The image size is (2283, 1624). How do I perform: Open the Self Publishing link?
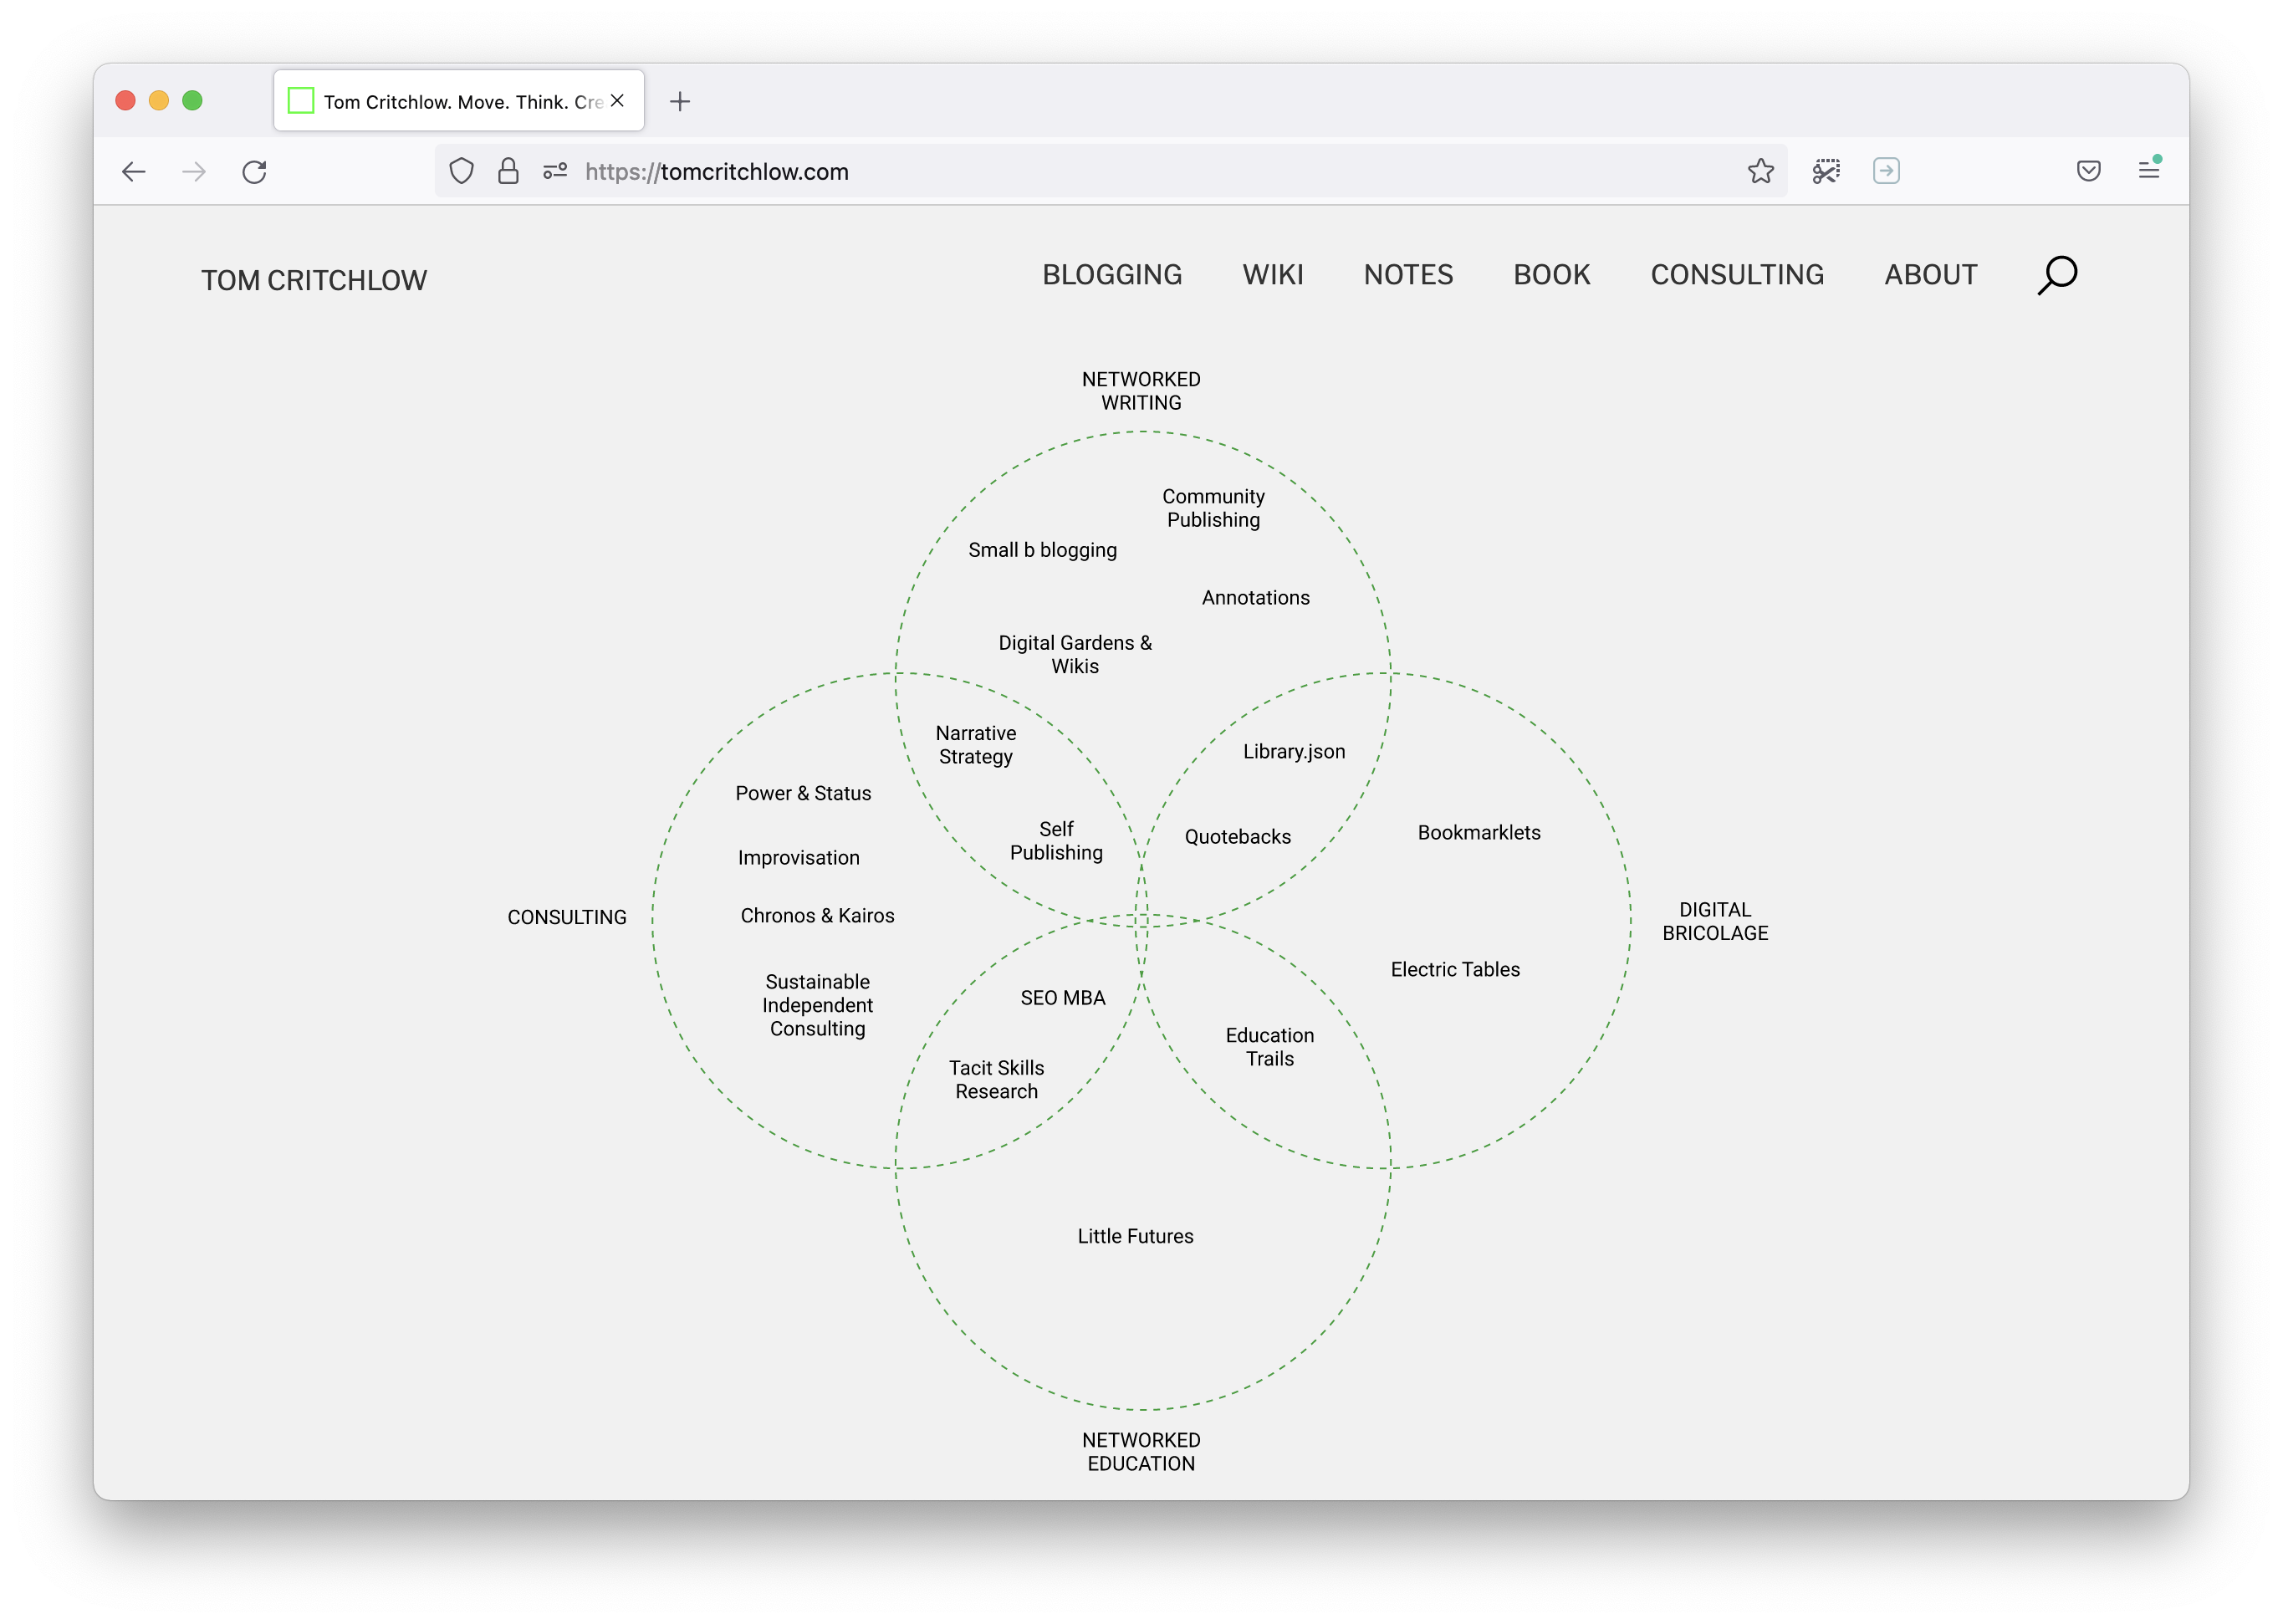[1056, 841]
